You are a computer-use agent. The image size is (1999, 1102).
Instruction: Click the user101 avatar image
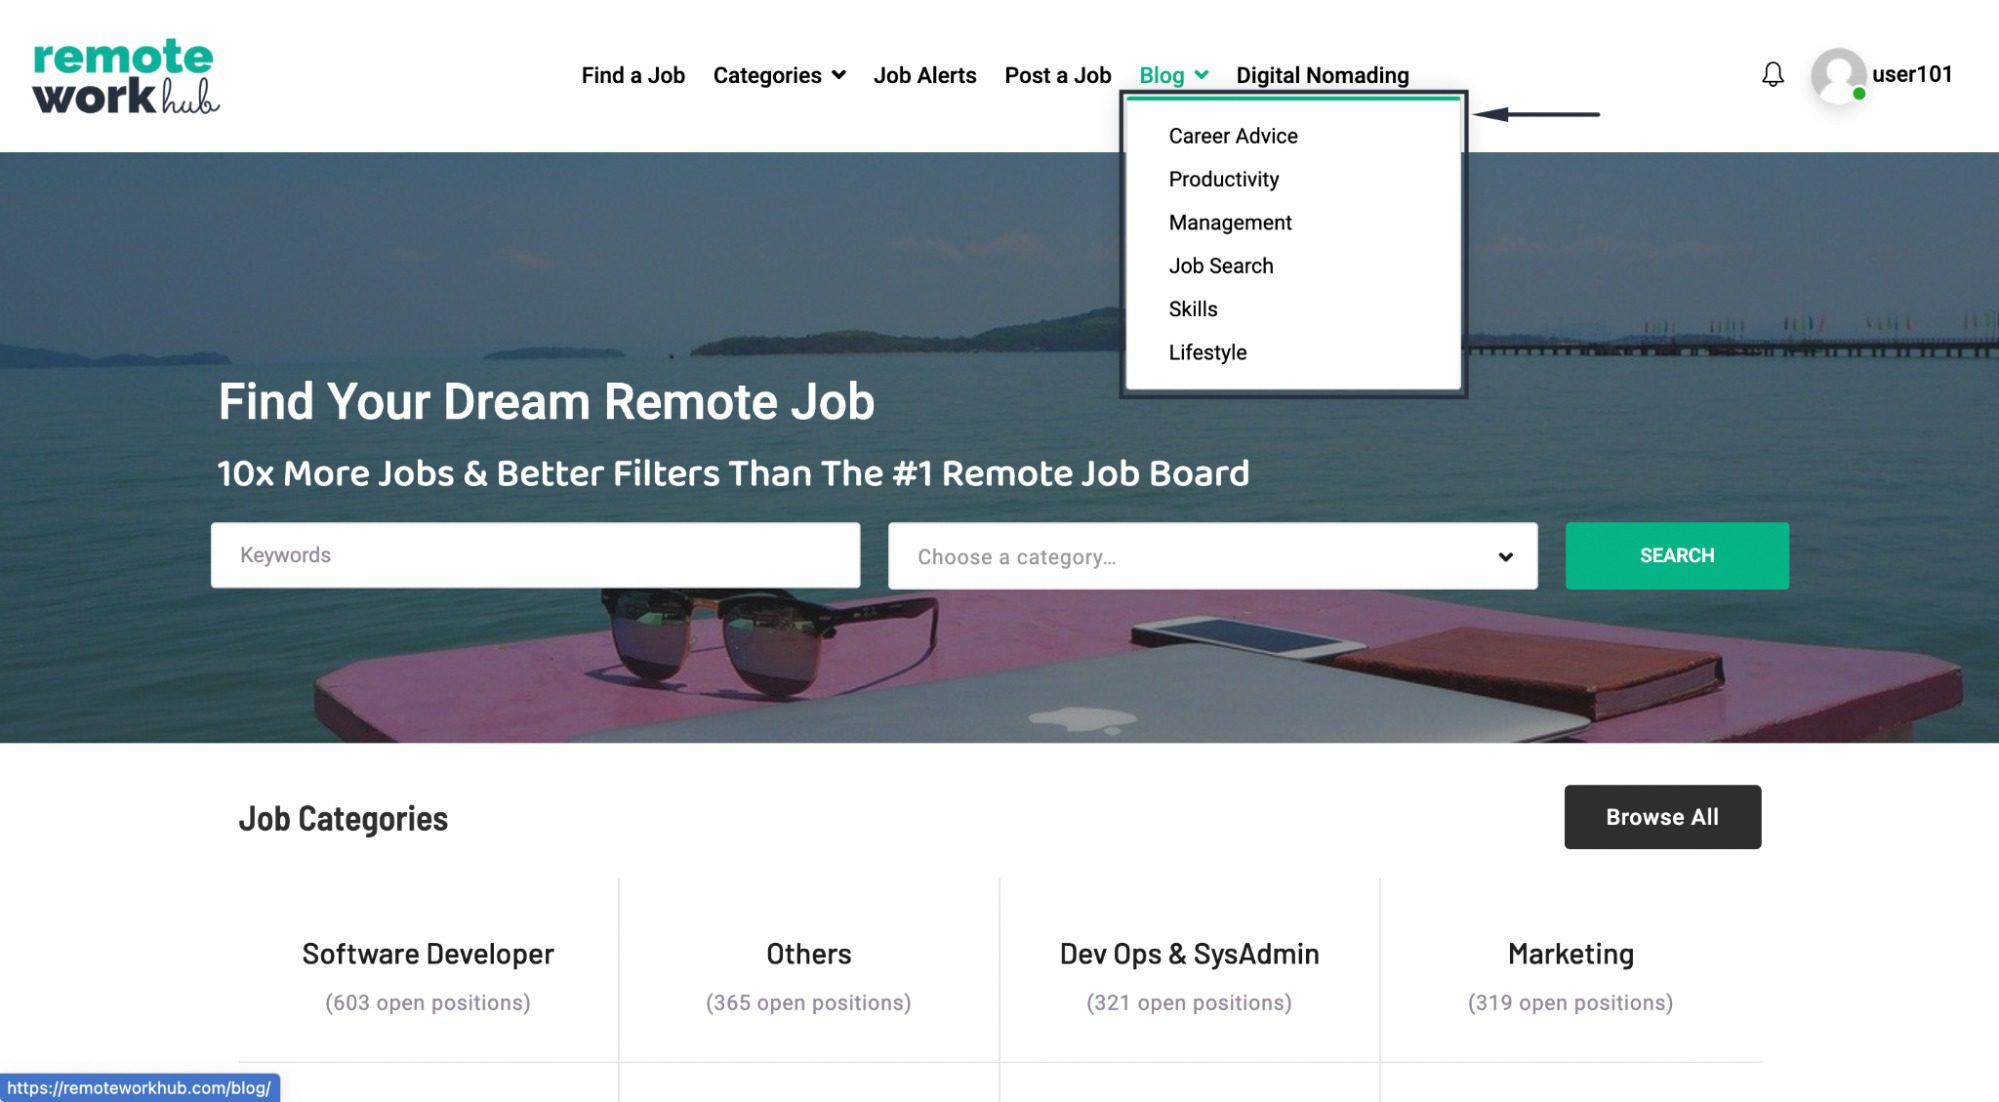(1838, 73)
